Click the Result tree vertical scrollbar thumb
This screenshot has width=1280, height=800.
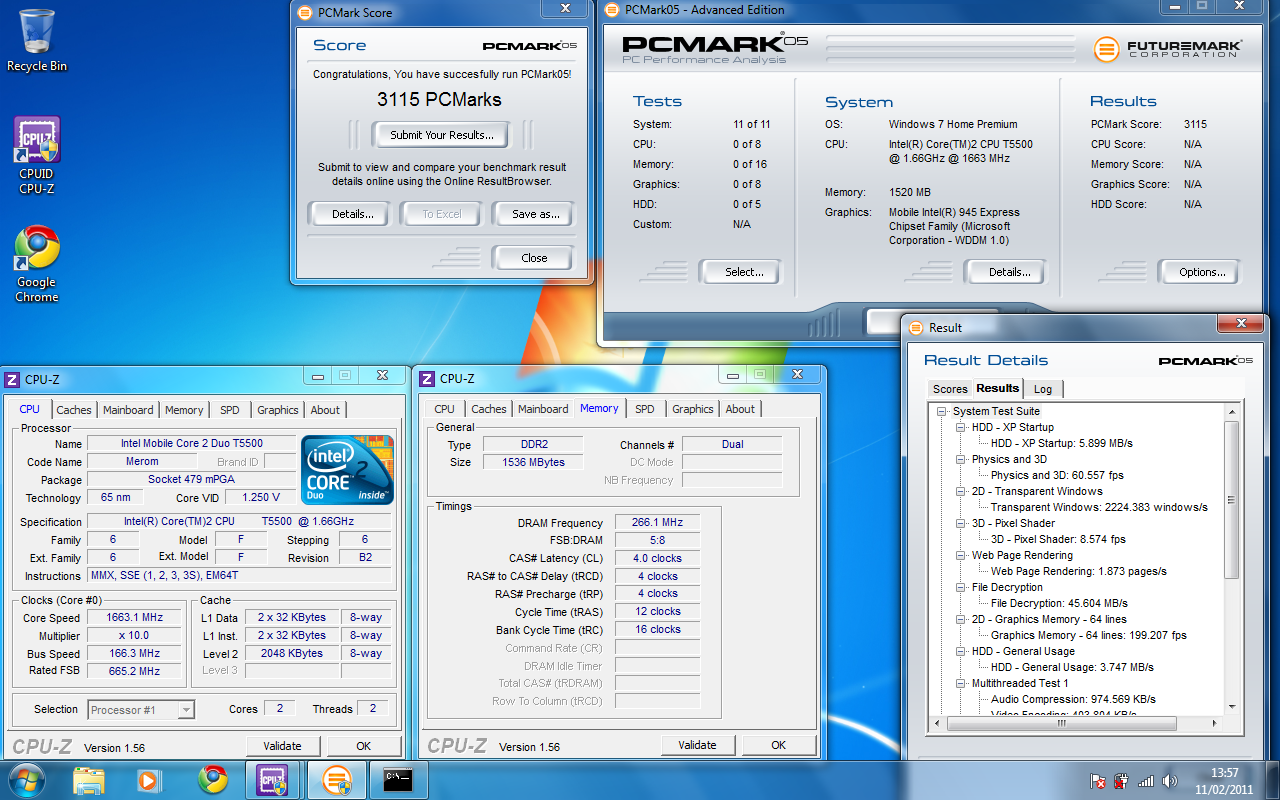1231,500
